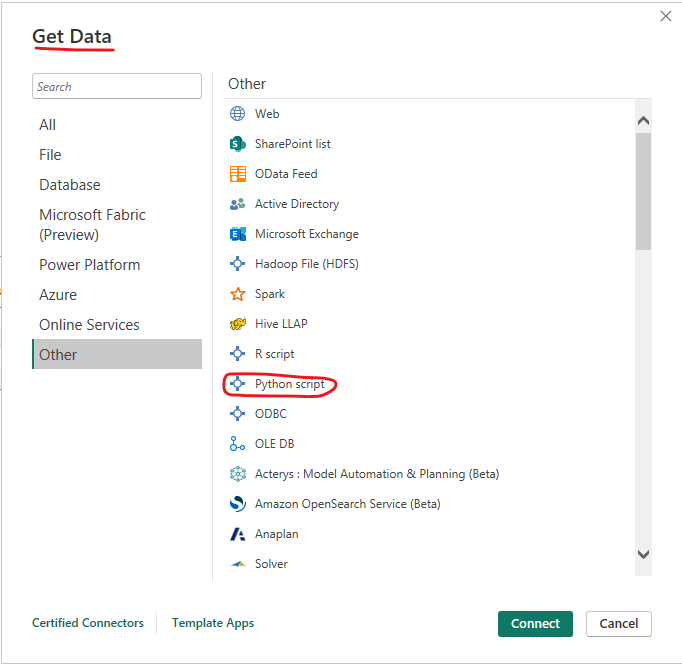Select the Hadoop File (HDFS) text
682x664 pixels.
pyautogui.click(x=307, y=264)
